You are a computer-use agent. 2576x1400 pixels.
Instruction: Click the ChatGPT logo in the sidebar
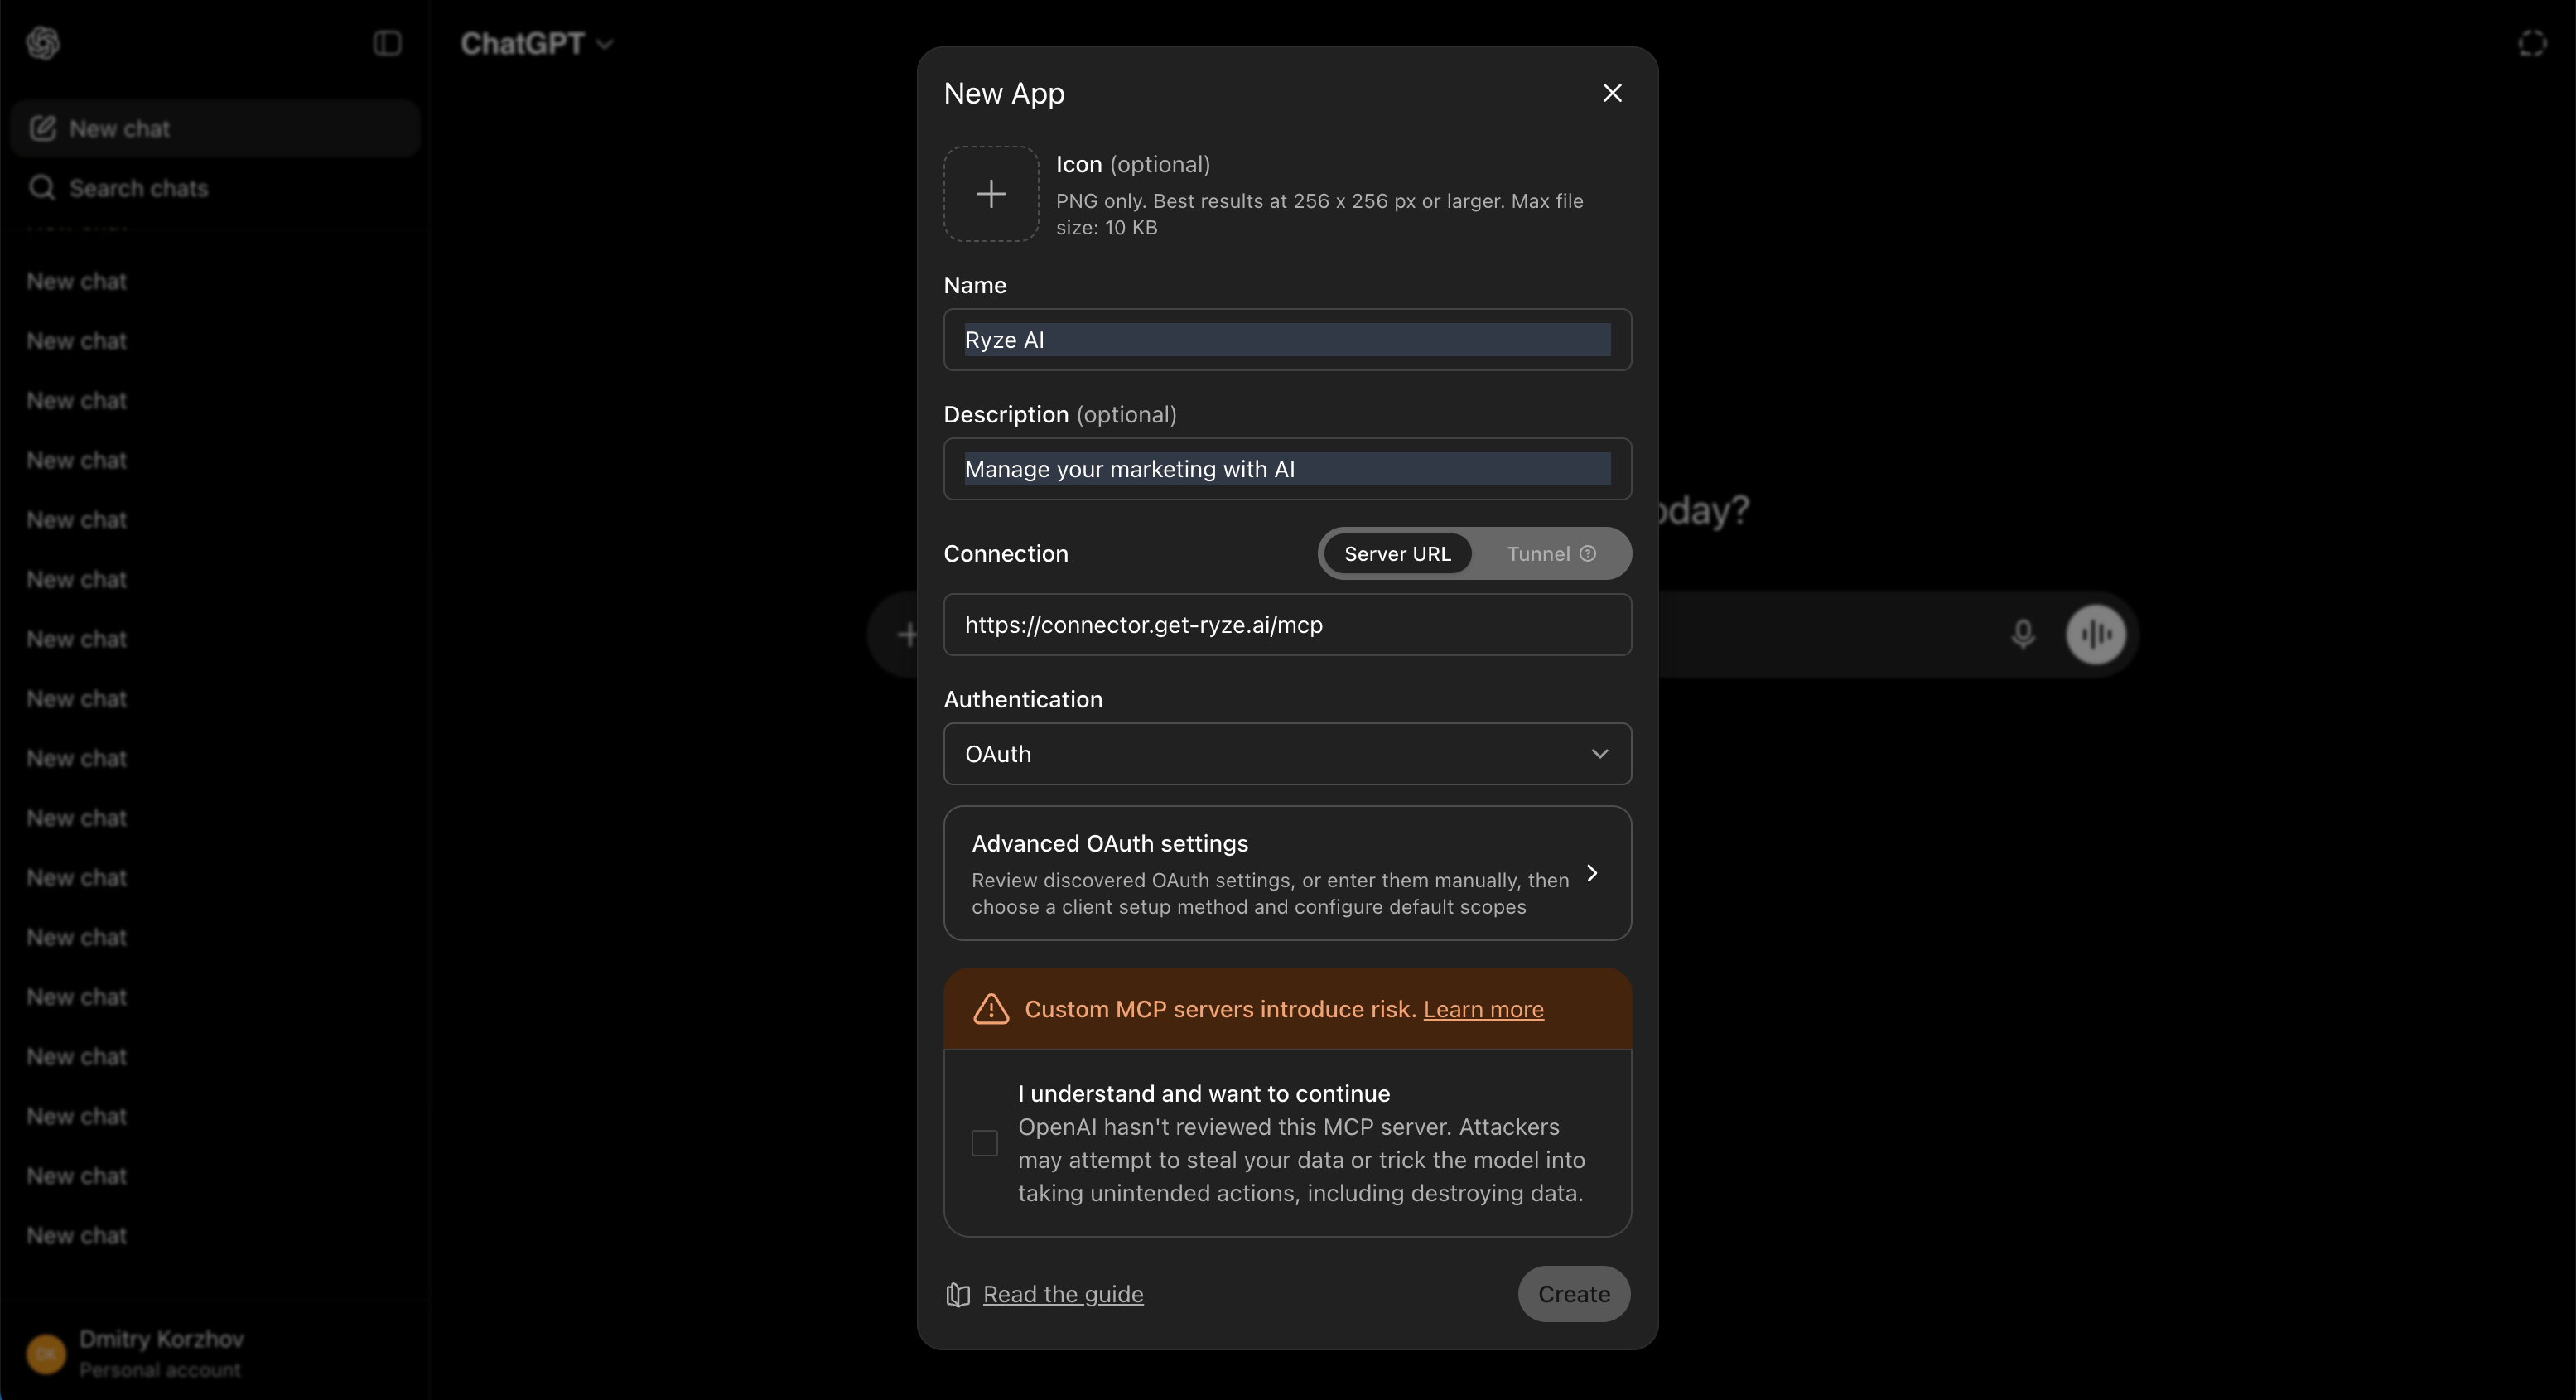[43, 43]
